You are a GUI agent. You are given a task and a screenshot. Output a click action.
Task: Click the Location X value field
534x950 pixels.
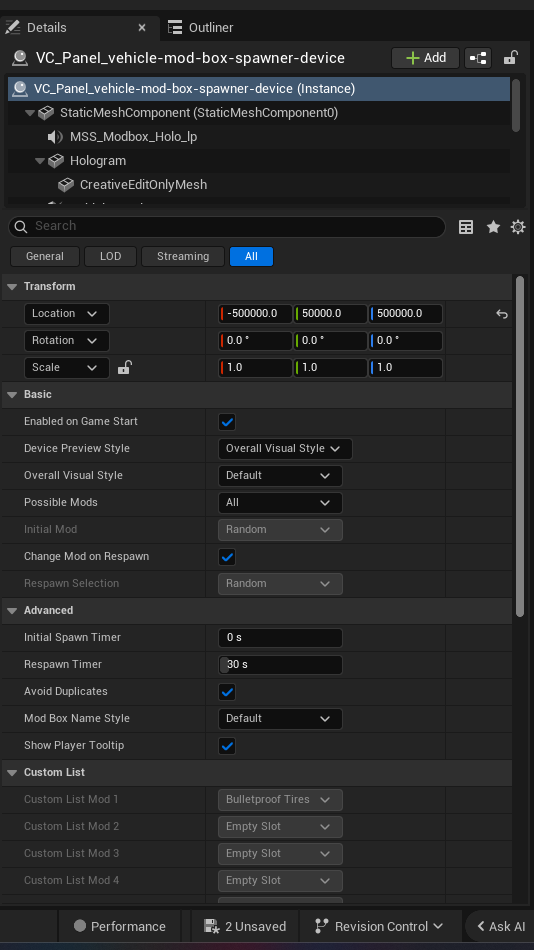pos(255,314)
